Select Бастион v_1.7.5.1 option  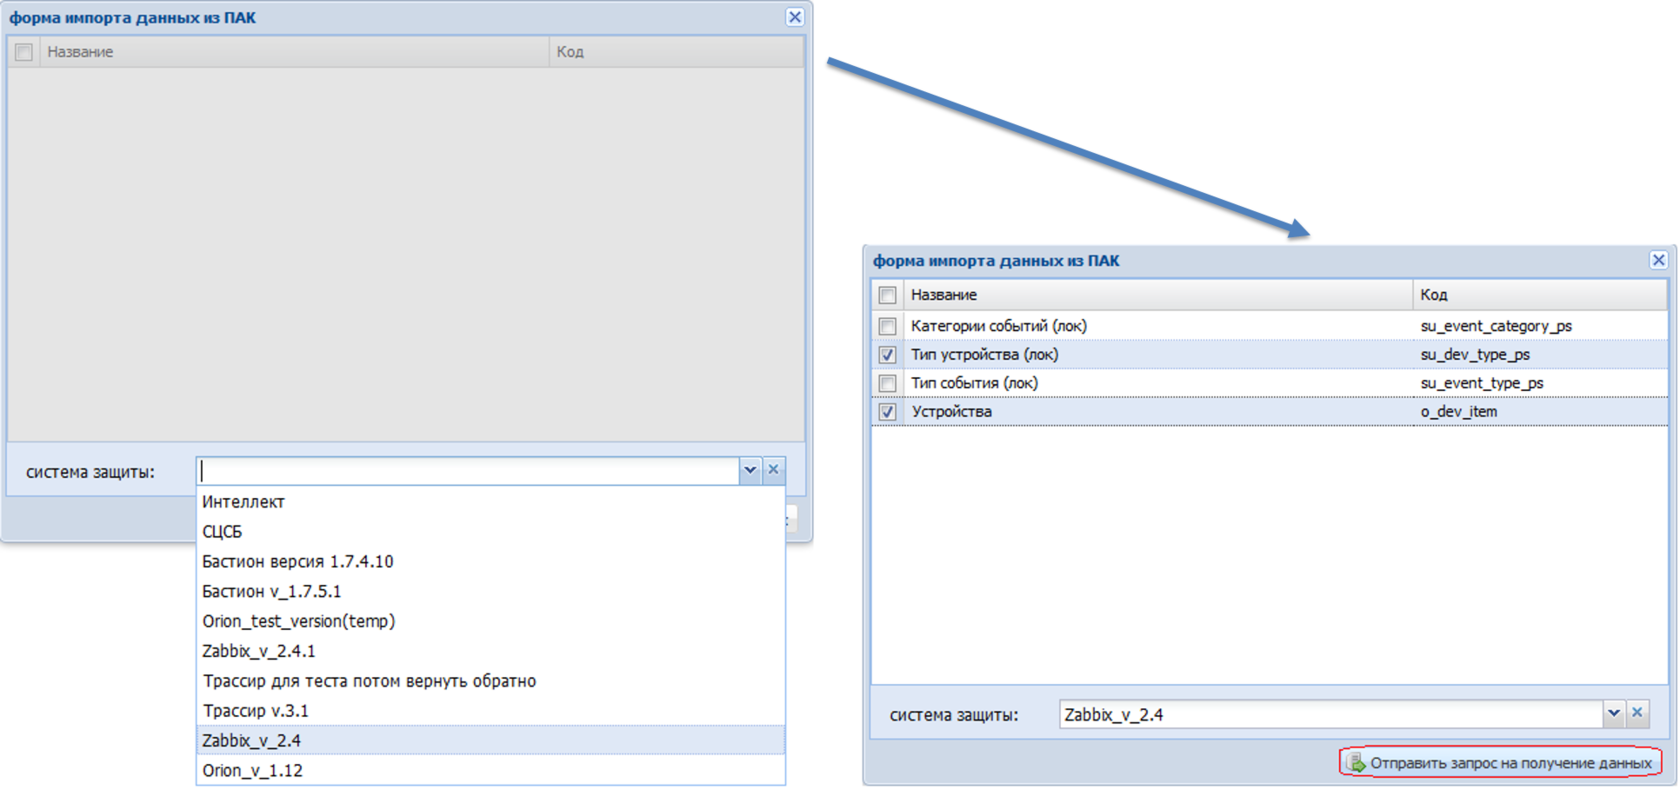(x=490, y=592)
